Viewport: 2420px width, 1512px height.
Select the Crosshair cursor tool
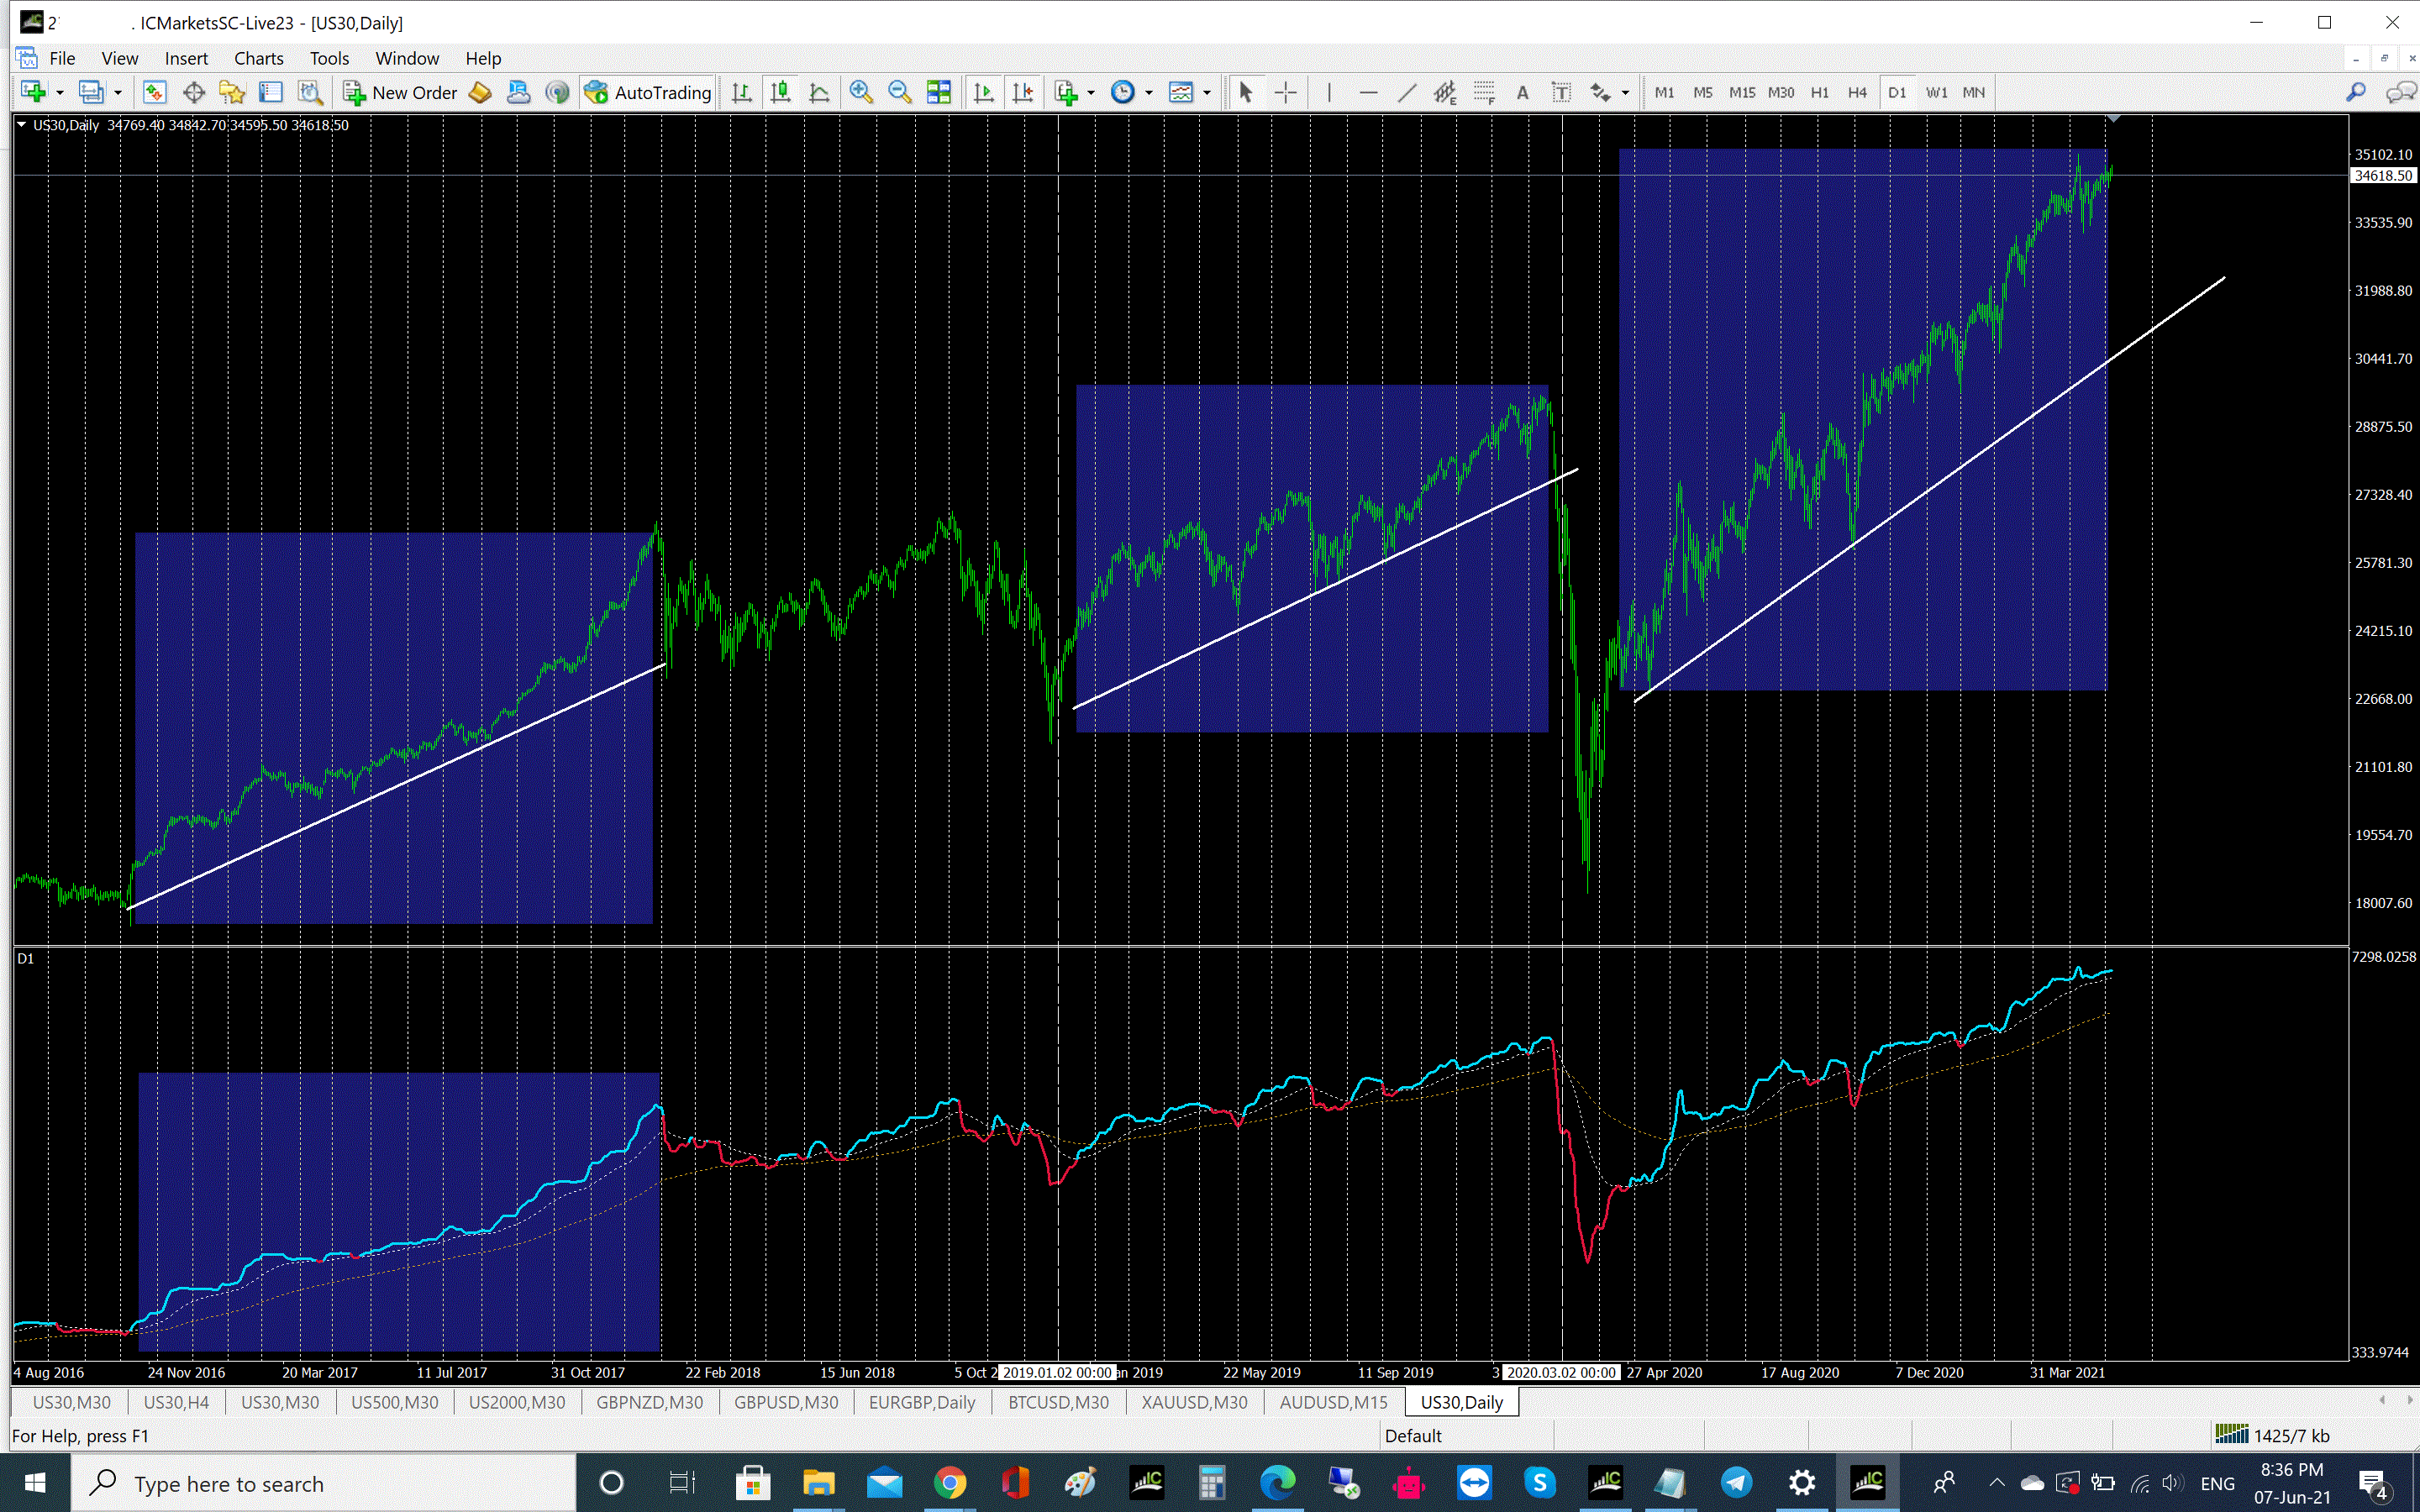pyautogui.click(x=1286, y=92)
